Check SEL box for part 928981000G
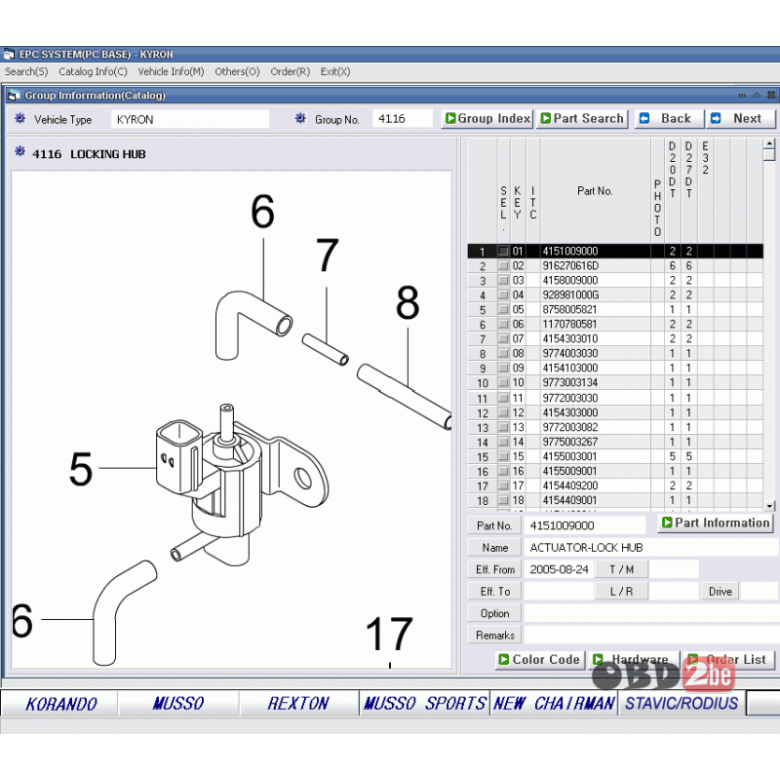This screenshot has height=780, width=780. point(503,295)
